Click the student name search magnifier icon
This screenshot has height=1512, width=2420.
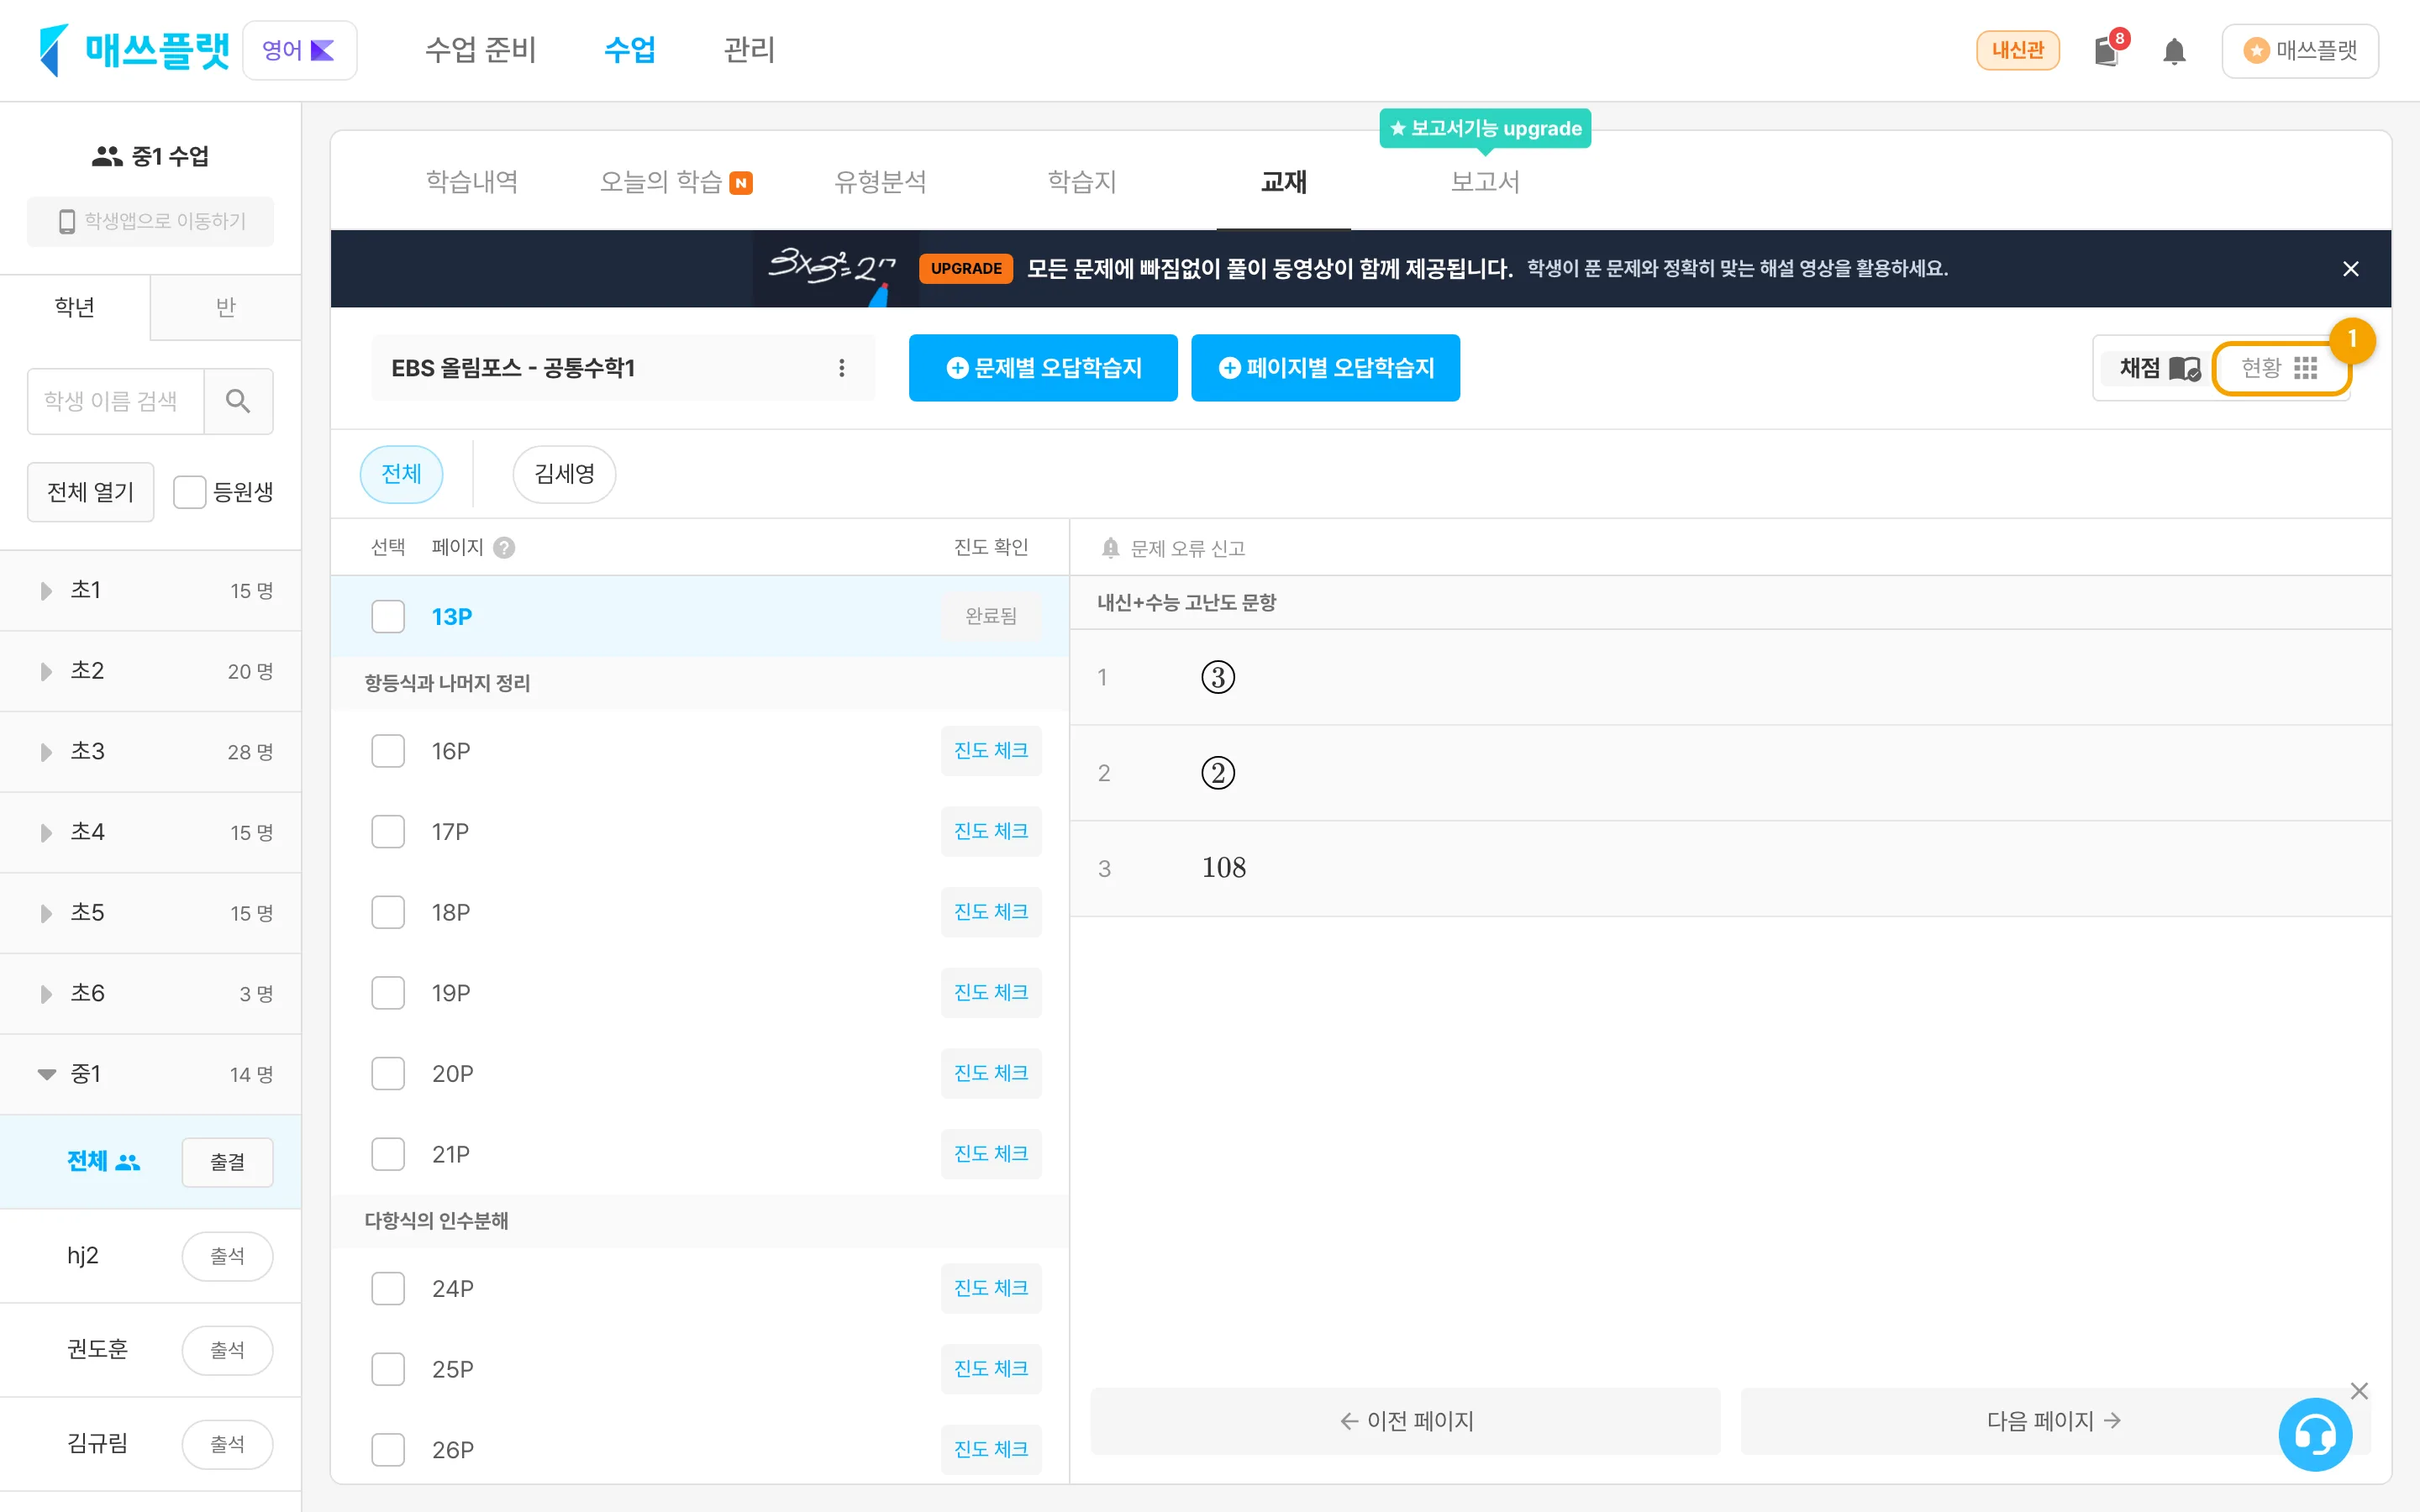238,401
